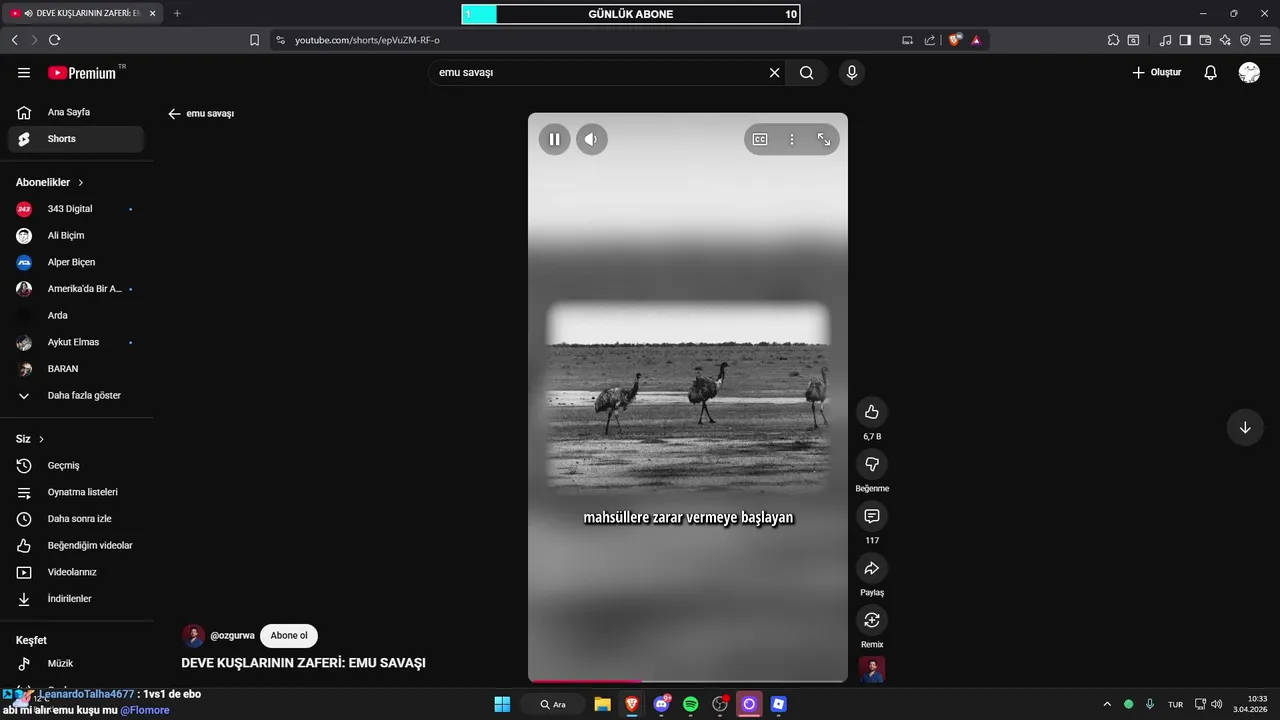Pause the Shorts video

click(554, 139)
